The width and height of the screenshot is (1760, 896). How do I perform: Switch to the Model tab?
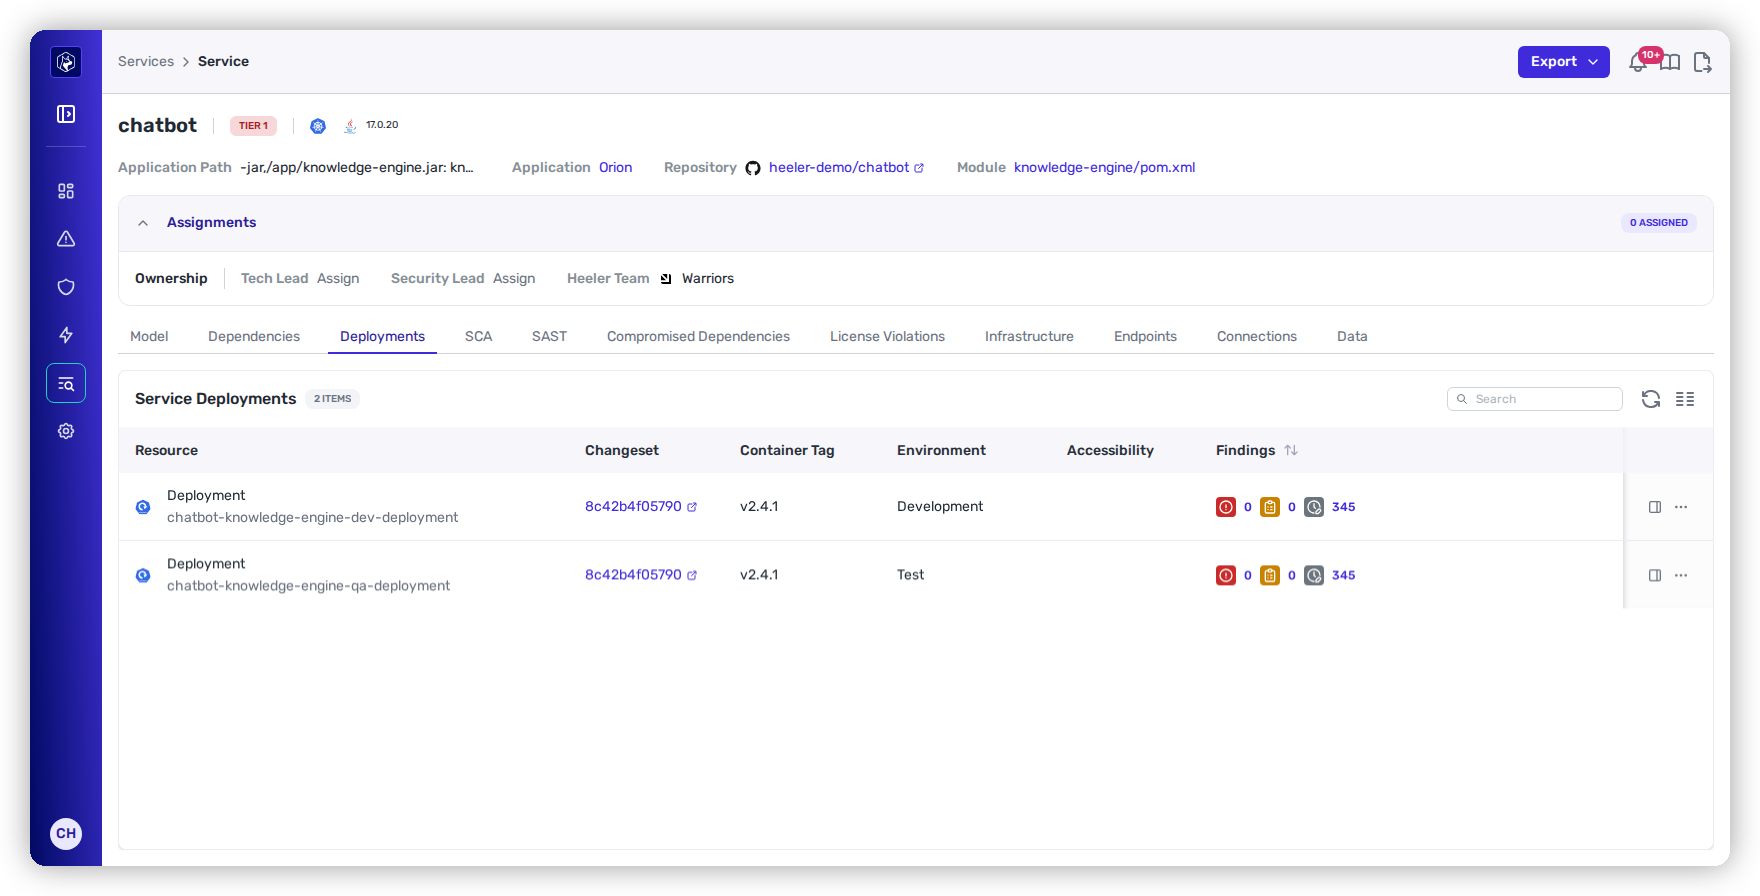tap(149, 336)
